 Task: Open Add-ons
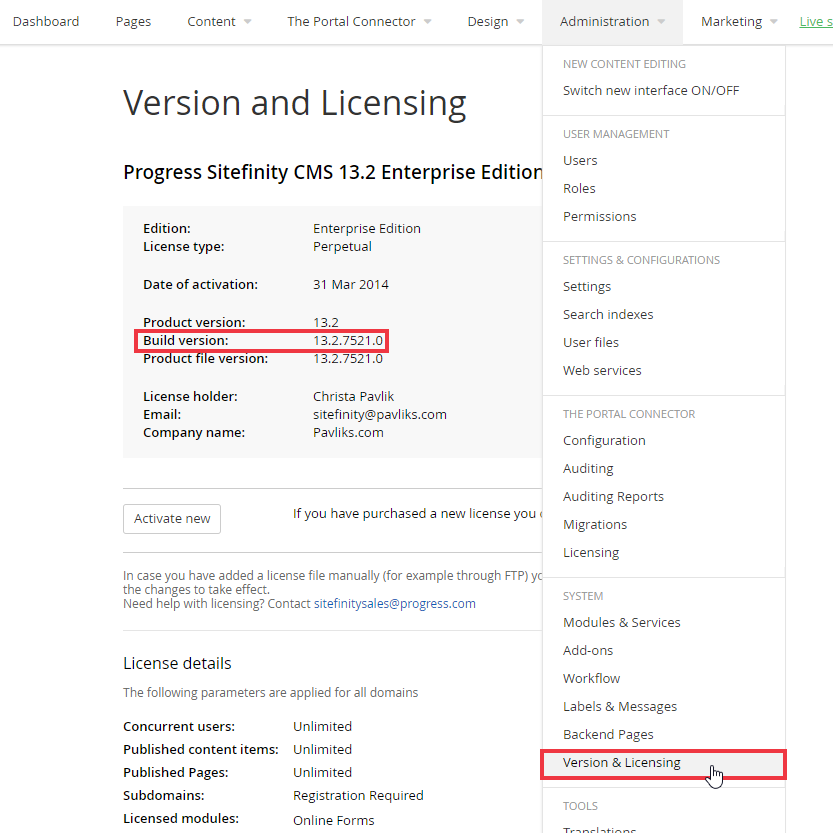point(588,651)
